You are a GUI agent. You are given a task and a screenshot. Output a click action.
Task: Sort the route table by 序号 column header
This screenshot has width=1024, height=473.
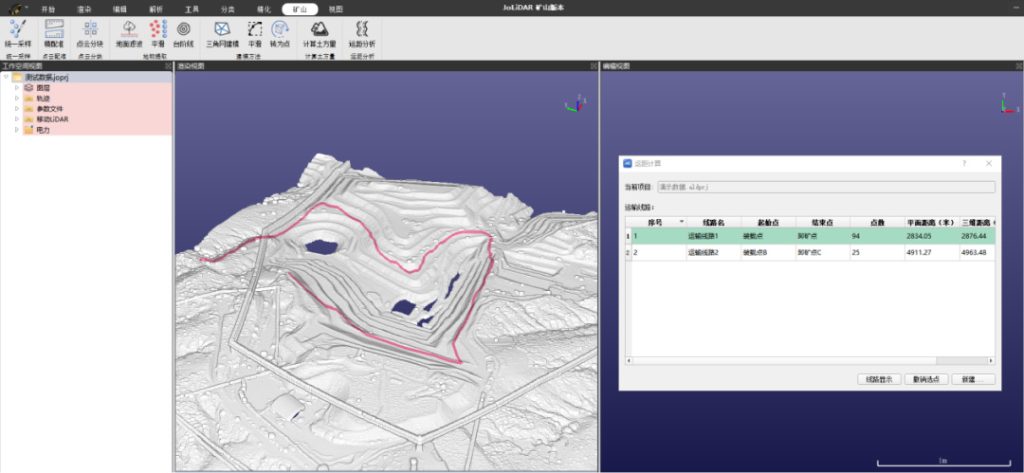click(656, 221)
